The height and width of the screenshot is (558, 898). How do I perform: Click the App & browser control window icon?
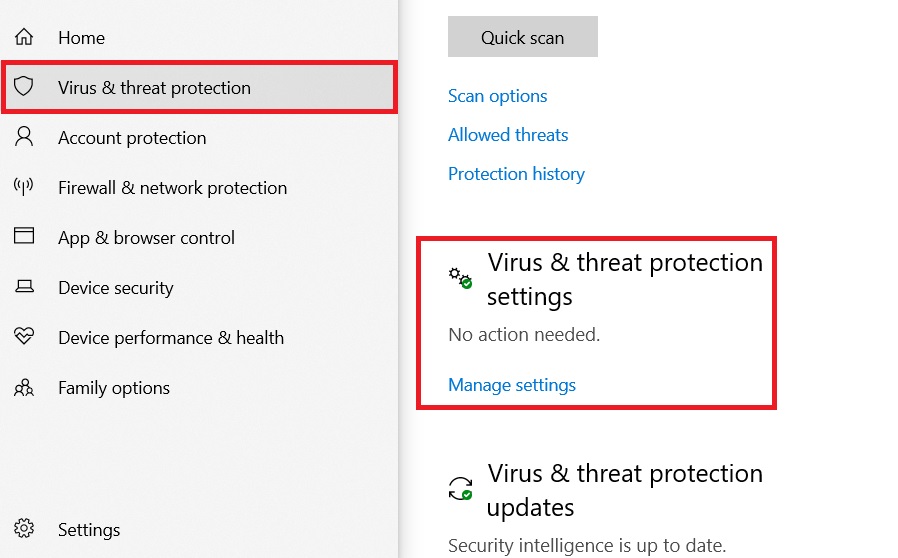click(x=24, y=237)
